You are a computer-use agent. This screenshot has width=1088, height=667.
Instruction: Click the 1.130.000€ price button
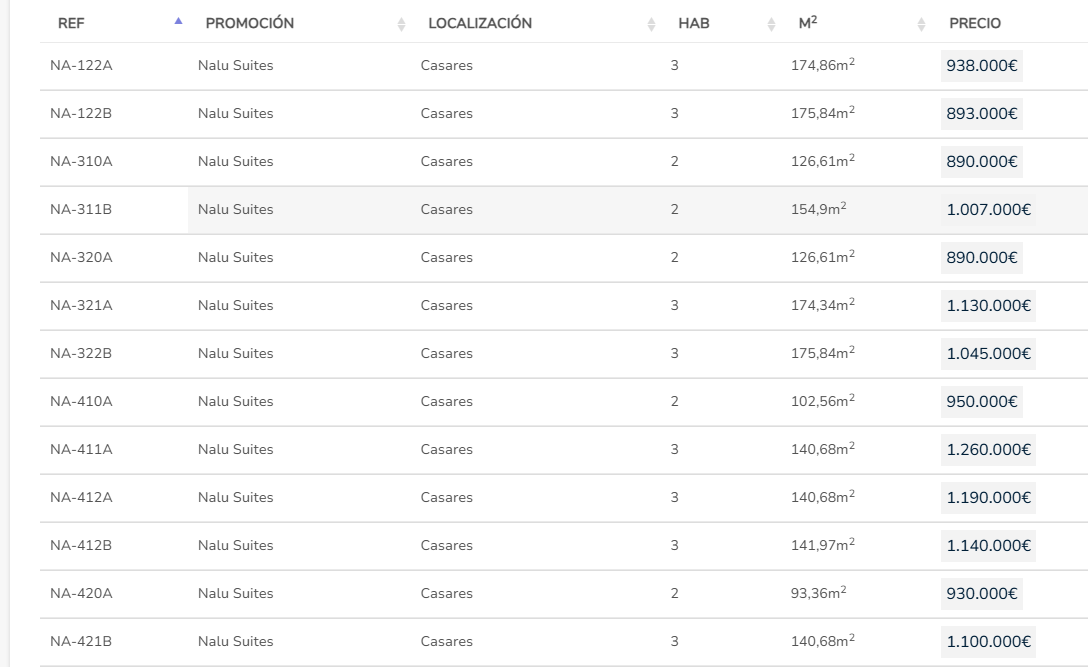[989, 306]
